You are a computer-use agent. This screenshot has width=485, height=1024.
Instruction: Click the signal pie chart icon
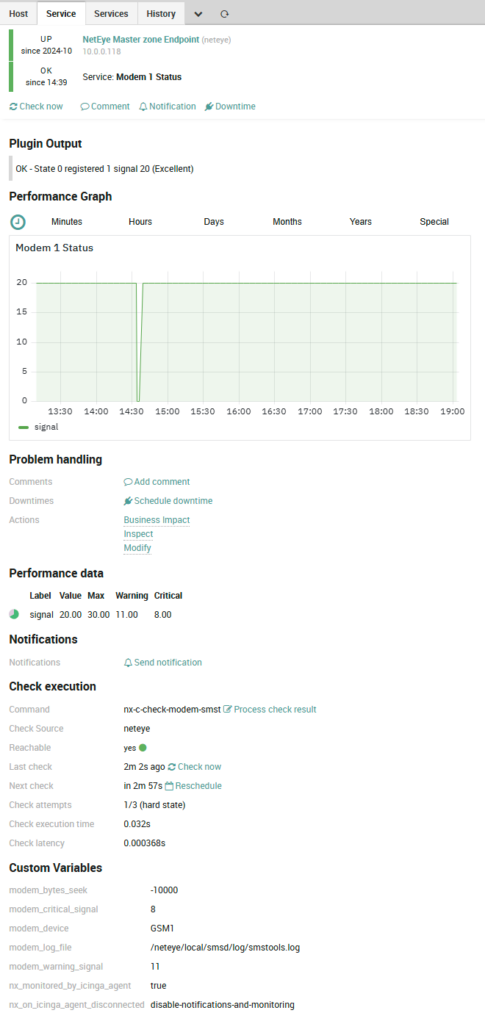tap(14, 614)
